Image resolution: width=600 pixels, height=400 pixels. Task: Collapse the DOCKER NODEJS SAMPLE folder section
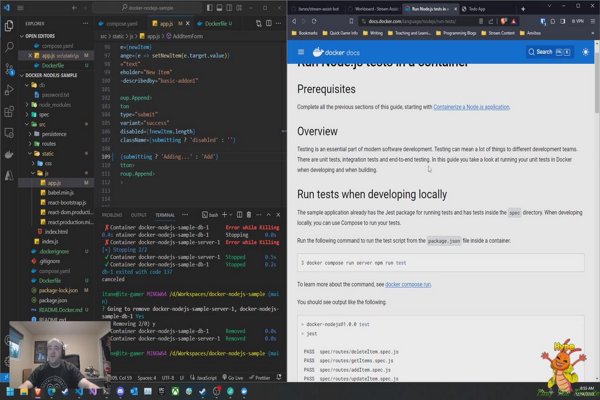(x=49, y=75)
